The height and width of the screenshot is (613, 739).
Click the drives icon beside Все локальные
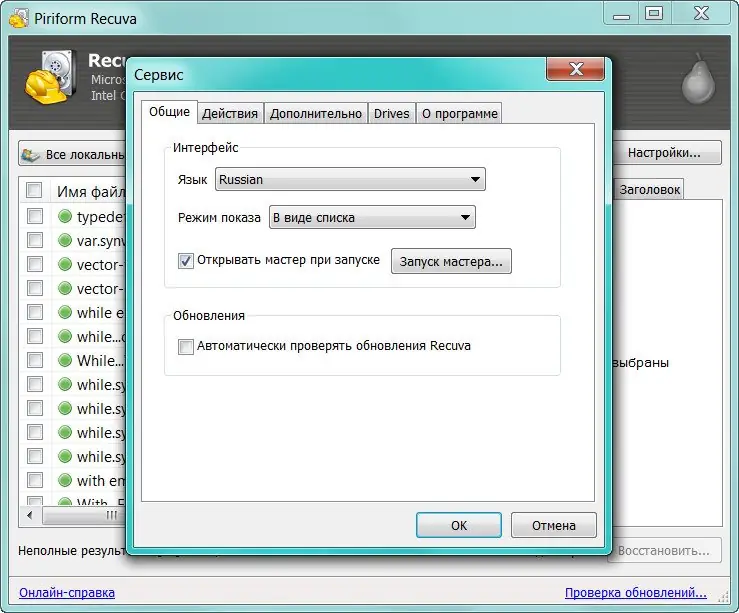[31, 155]
